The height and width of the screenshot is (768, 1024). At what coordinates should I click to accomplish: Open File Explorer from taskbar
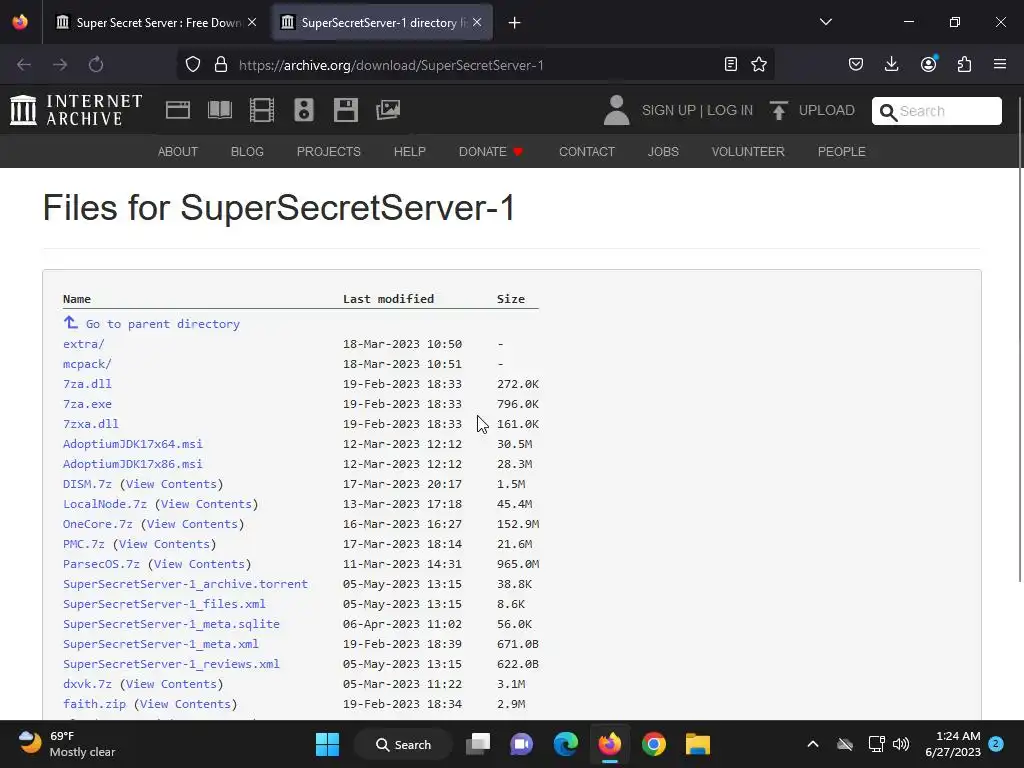pos(697,744)
